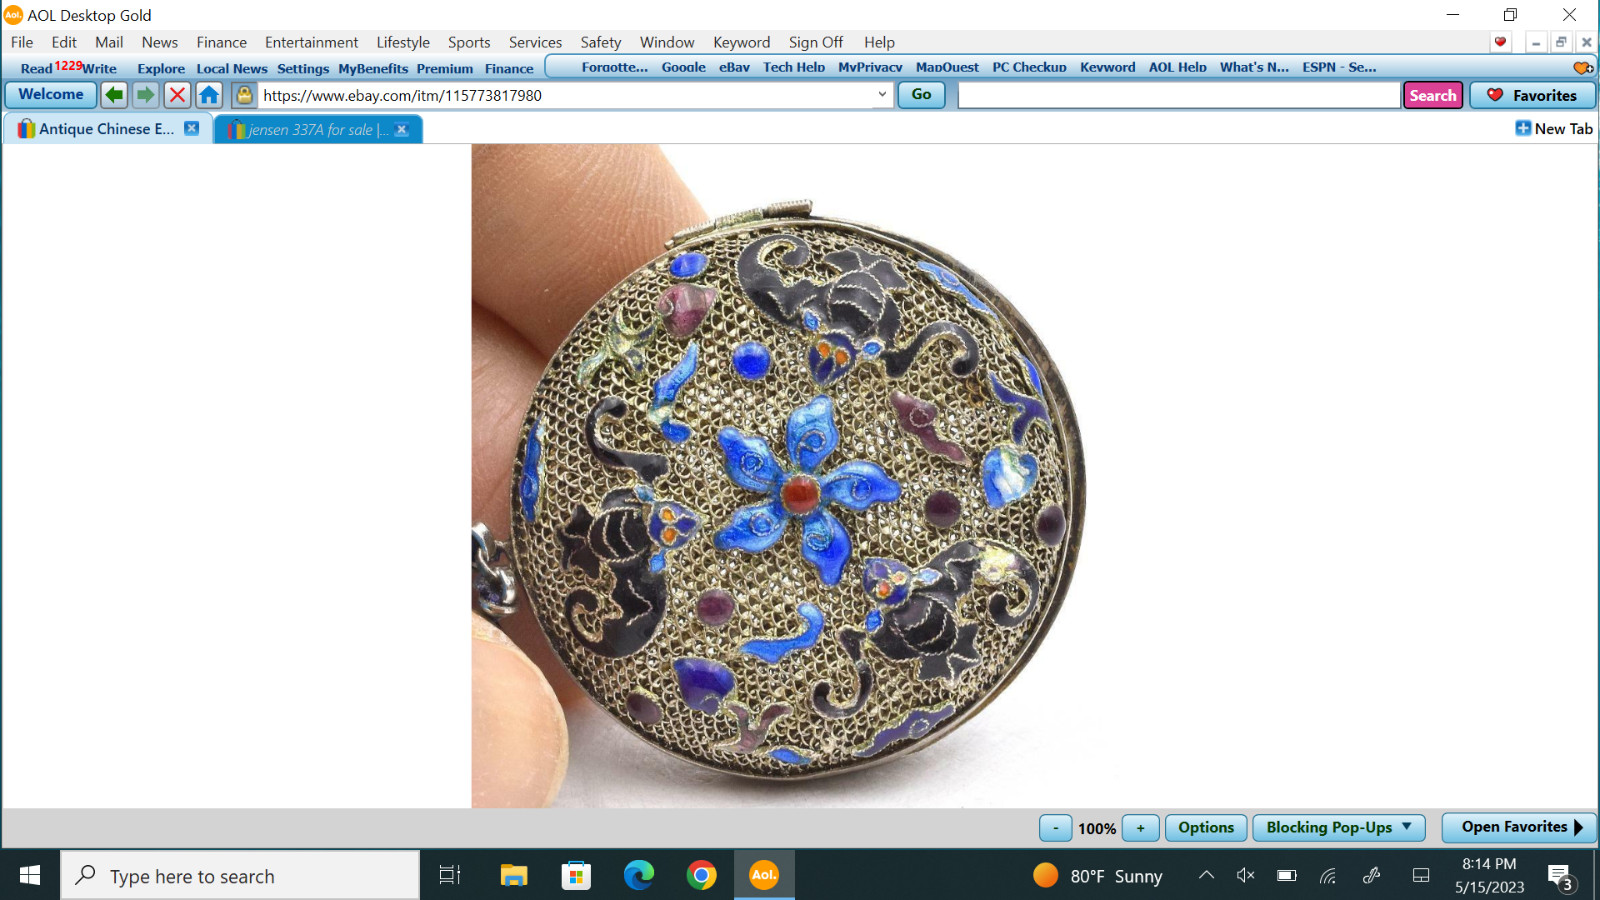Click the red Stop (X) icon
This screenshot has height=900, width=1600.
tap(177, 94)
